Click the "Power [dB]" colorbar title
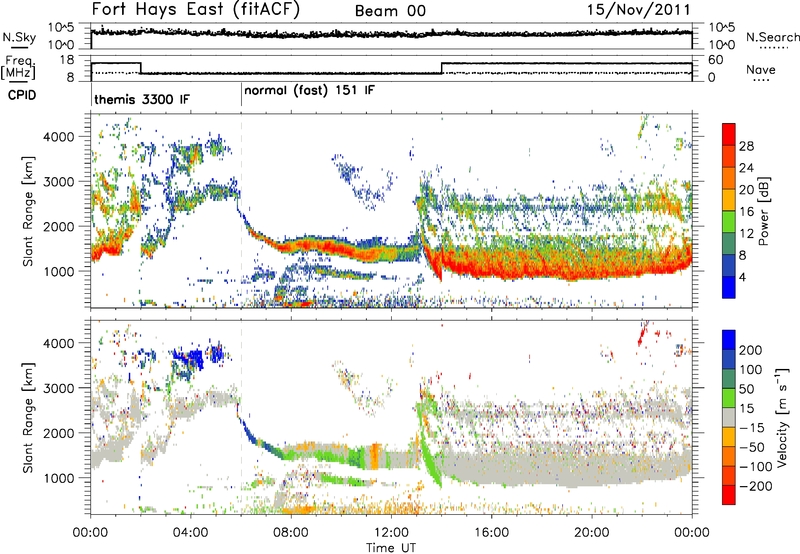Image resolution: width=800 pixels, height=554 pixels. [764, 211]
